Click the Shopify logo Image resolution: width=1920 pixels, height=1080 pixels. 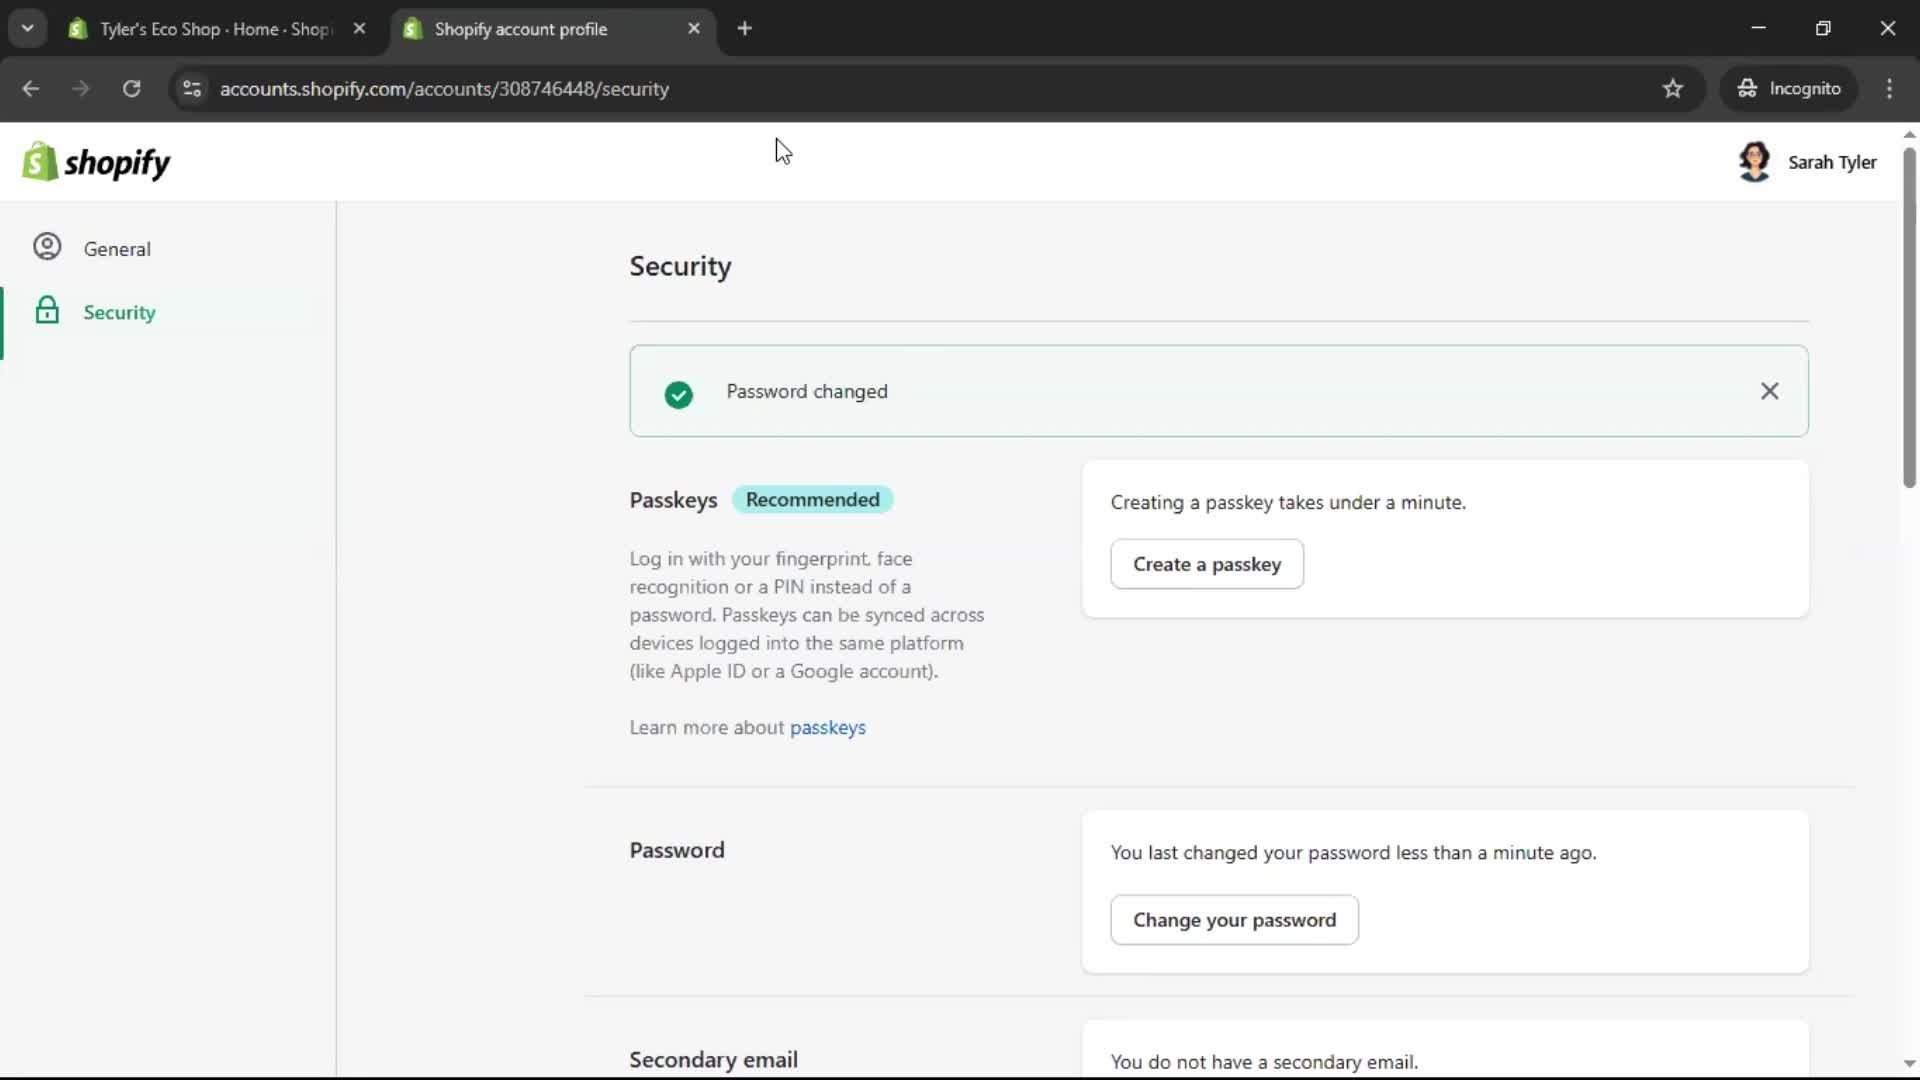pos(96,161)
